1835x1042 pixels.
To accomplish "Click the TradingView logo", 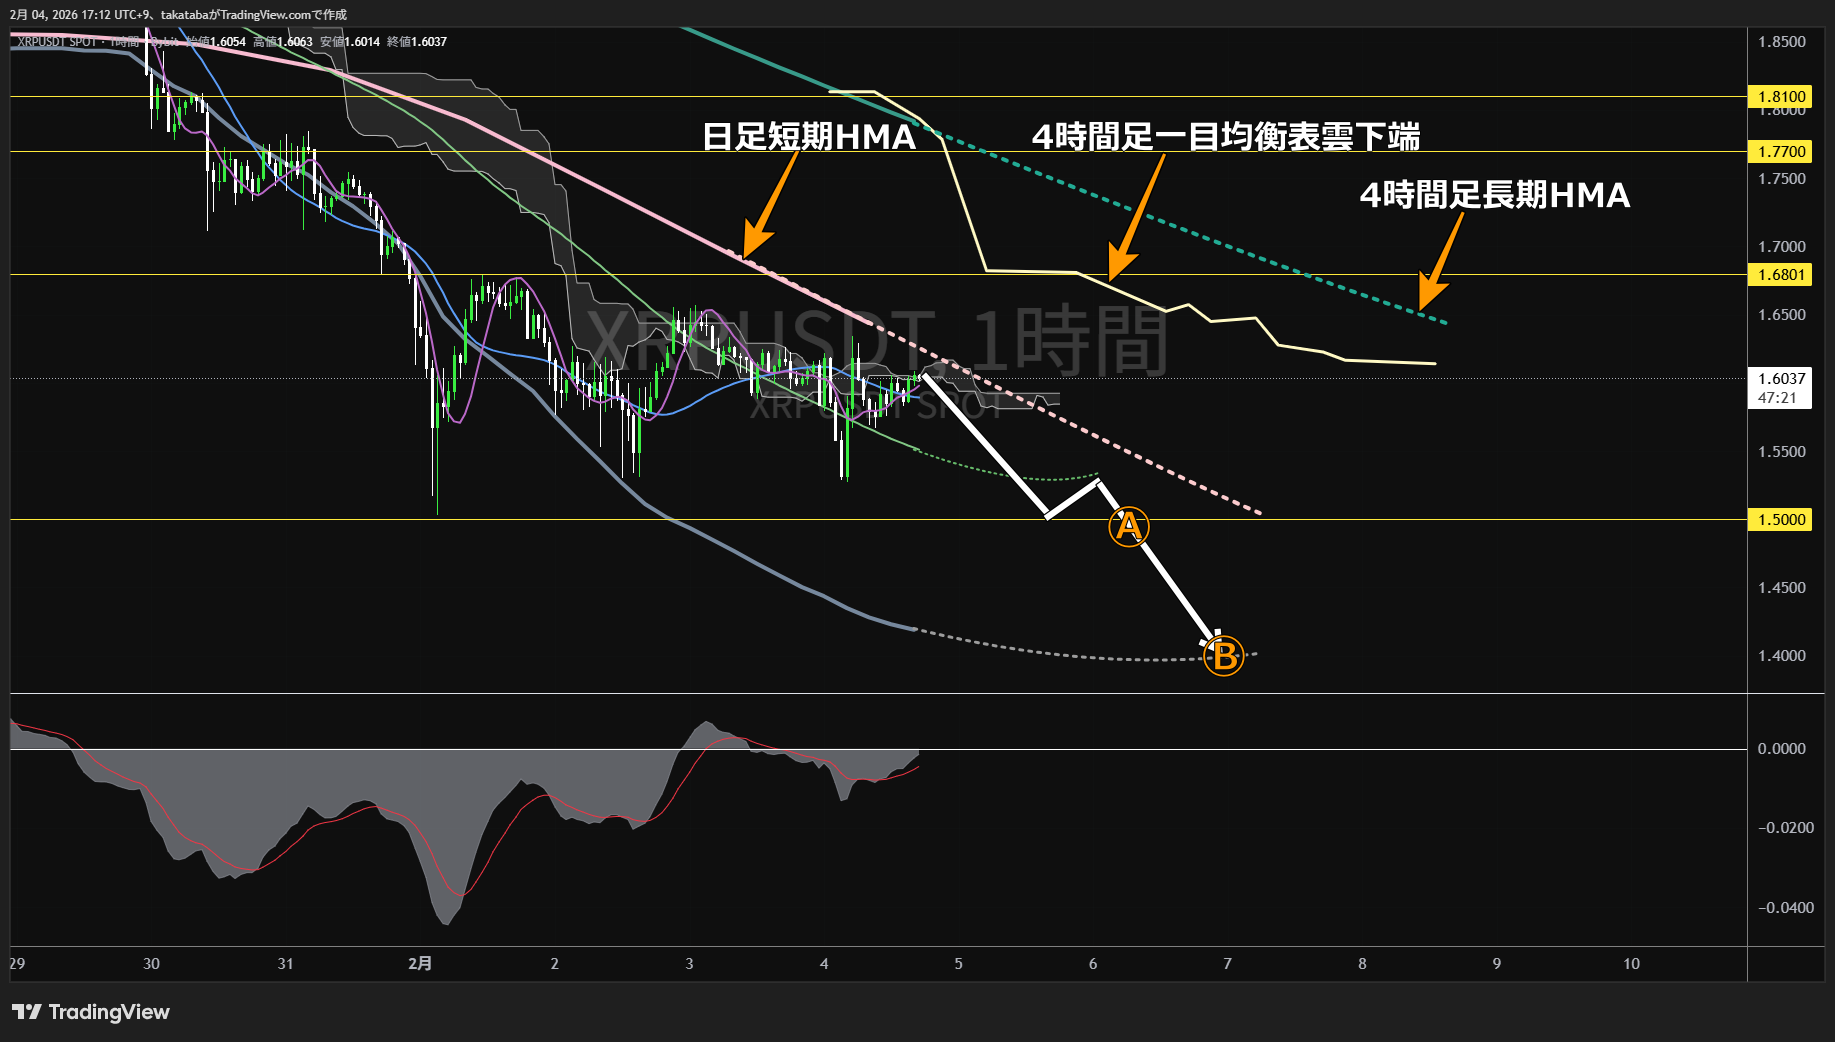I will tap(91, 1012).
